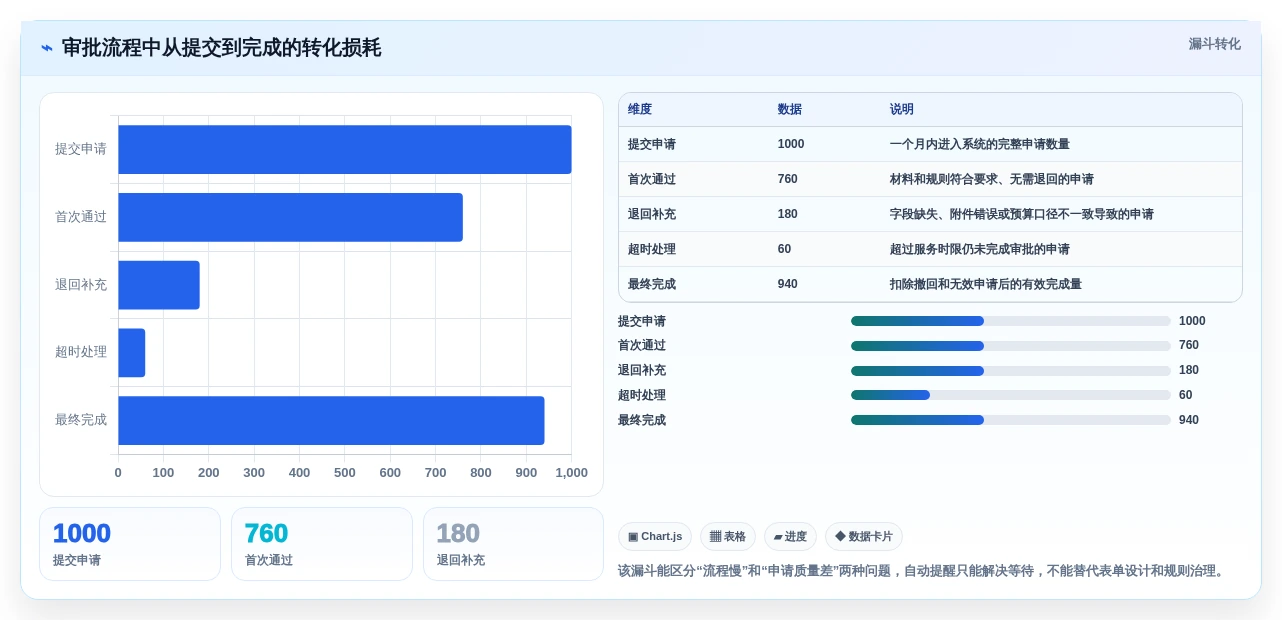Click the 数据 column header
Image resolution: width=1282 pixels, height=620 pixels.
pos(790,109)
